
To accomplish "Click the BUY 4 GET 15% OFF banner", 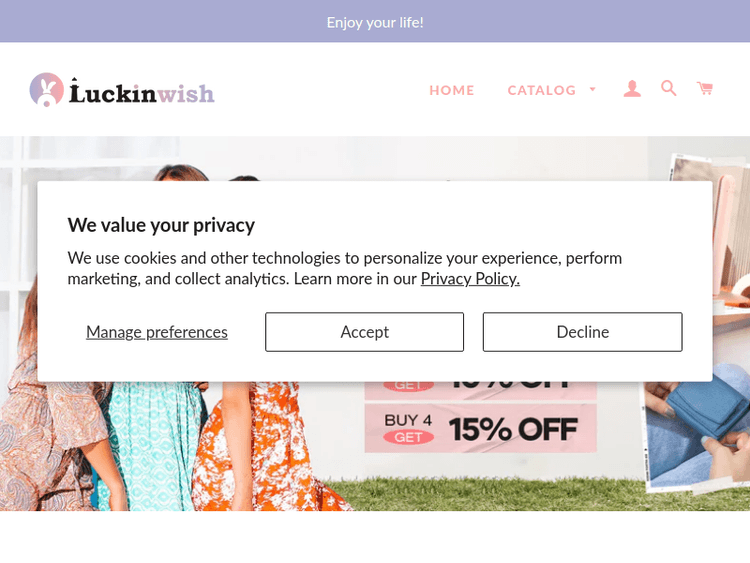I will [x=480, y=429].
